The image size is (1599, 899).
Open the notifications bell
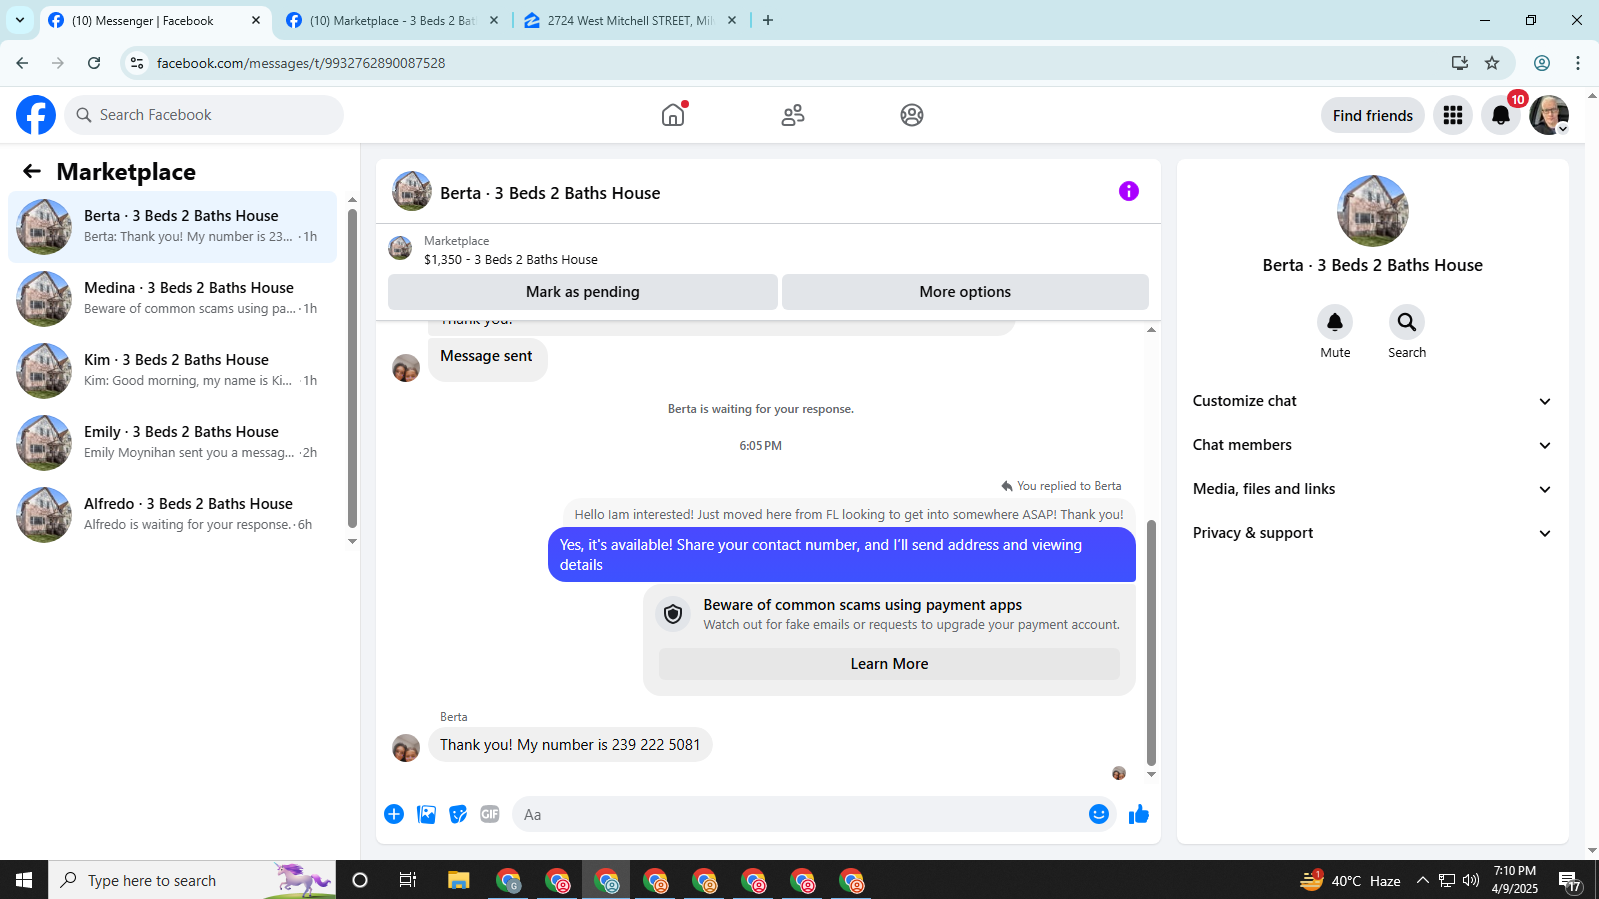(x=1501, y=115)
